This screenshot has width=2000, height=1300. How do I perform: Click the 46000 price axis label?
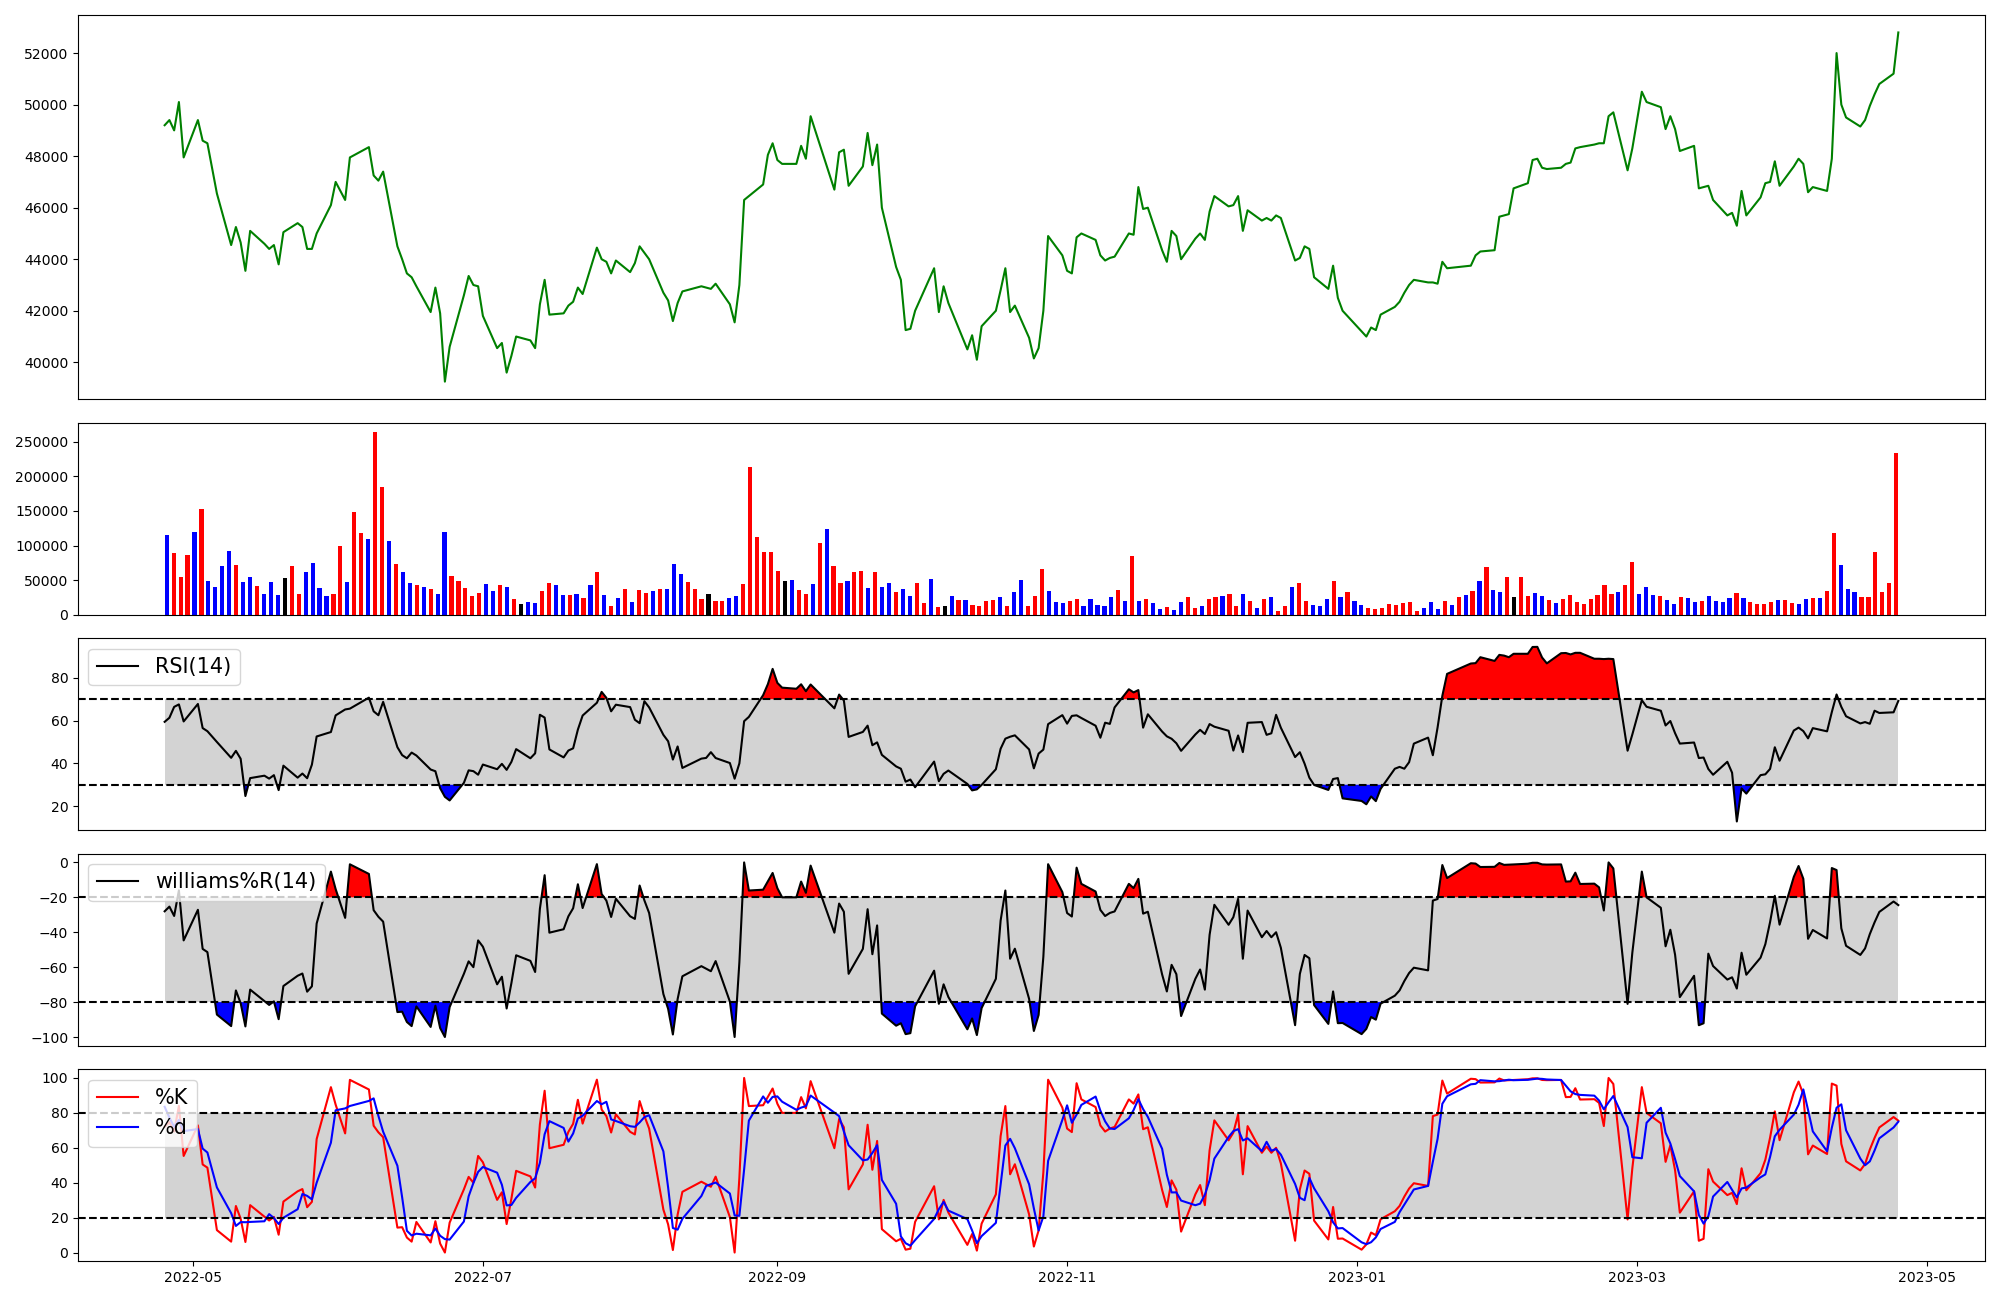(46, 208)
